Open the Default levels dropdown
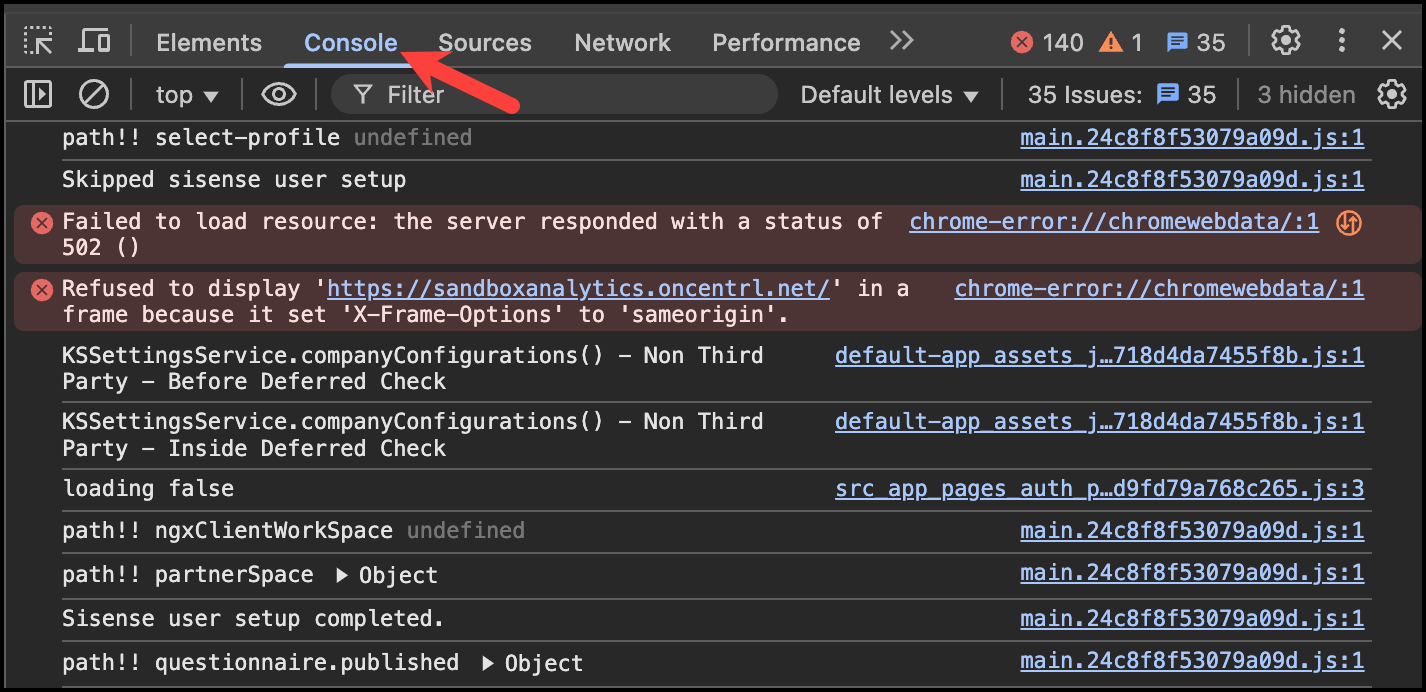1426x692 pixels. [x=888, y=94]
